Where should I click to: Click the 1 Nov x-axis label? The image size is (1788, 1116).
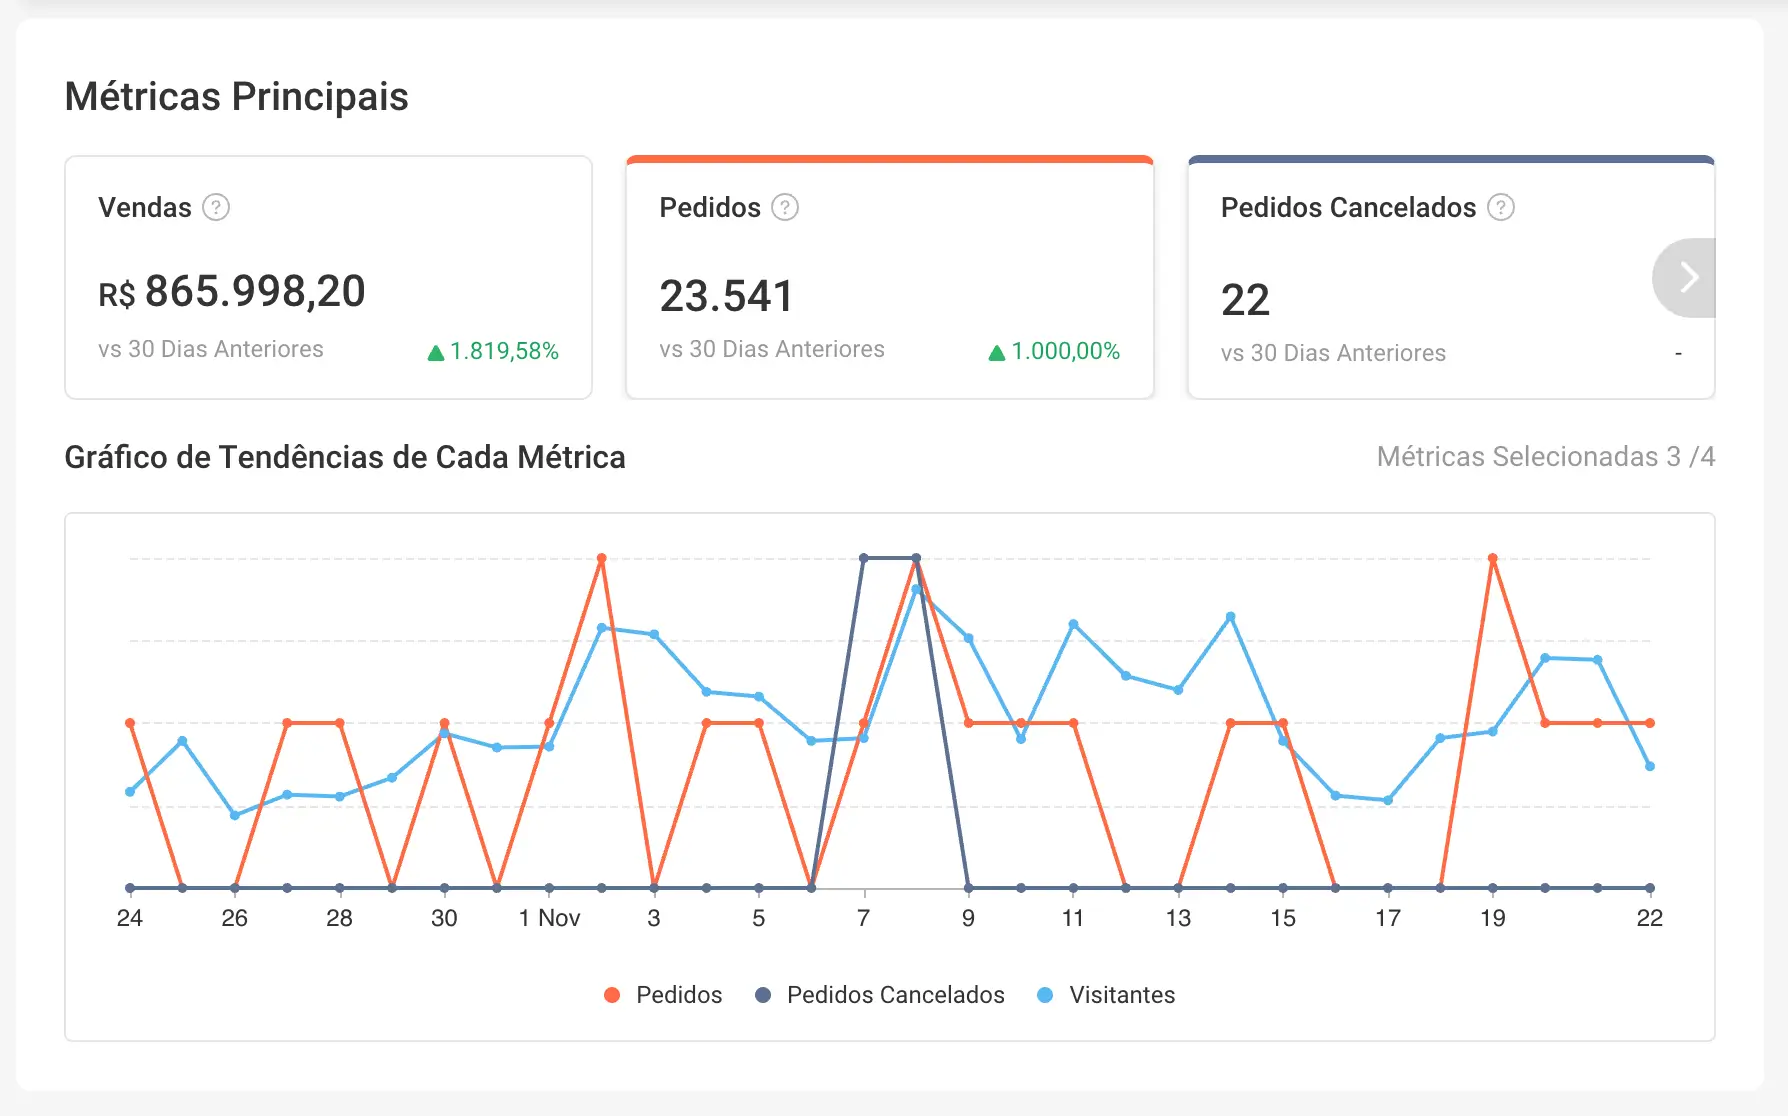pyautogui.click(x=549, y=918)
